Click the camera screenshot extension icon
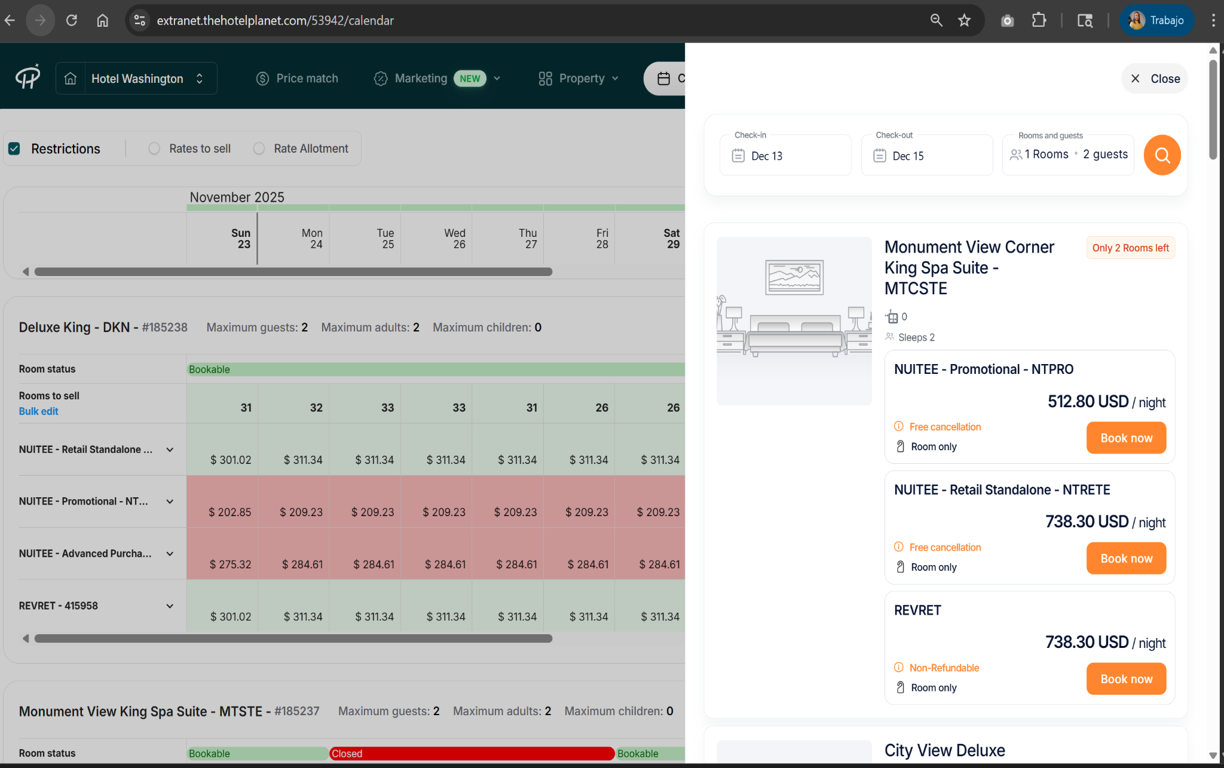 [1007, 20]
